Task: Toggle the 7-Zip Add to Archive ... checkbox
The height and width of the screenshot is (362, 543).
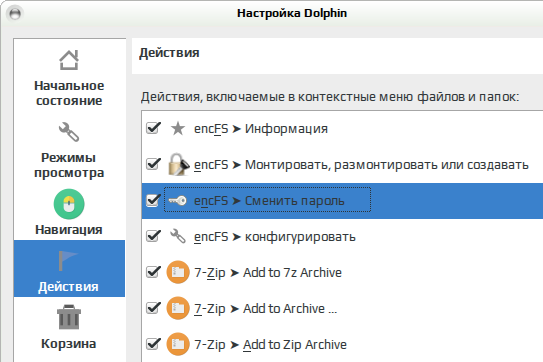Action: pos(153,308)
